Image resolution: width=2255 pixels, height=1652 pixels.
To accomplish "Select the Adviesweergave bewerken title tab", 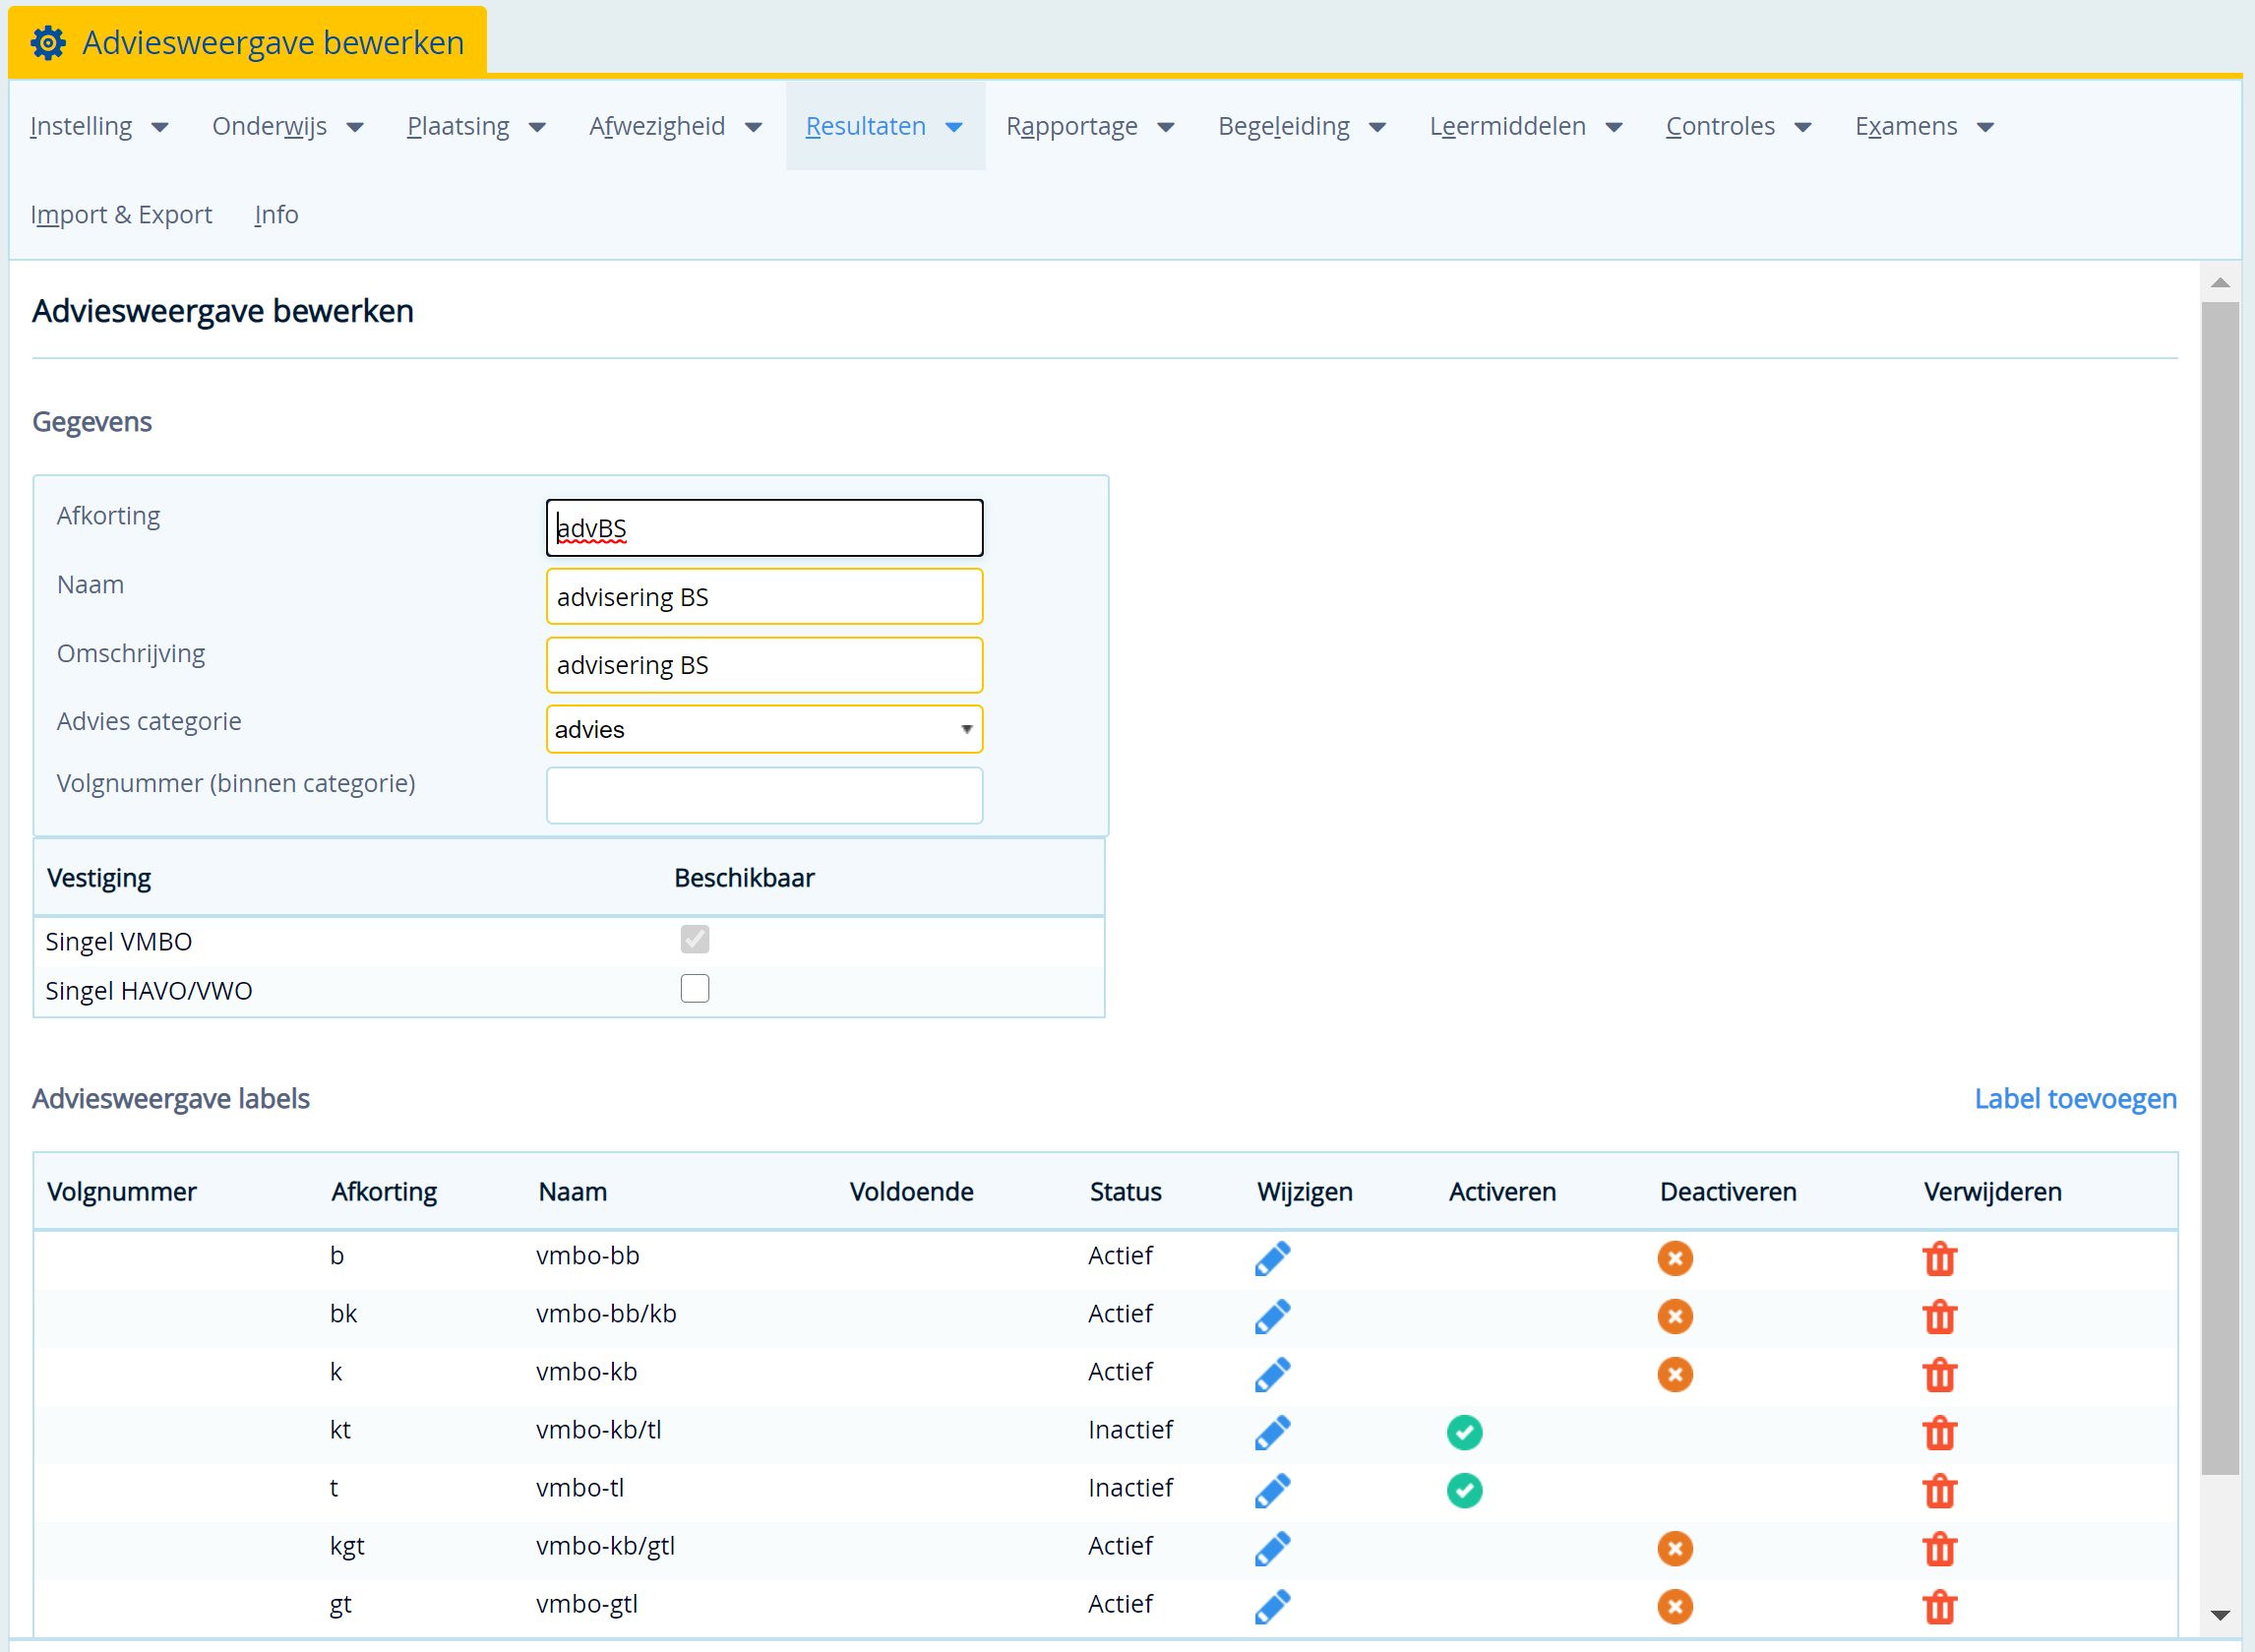I will 248,42.
